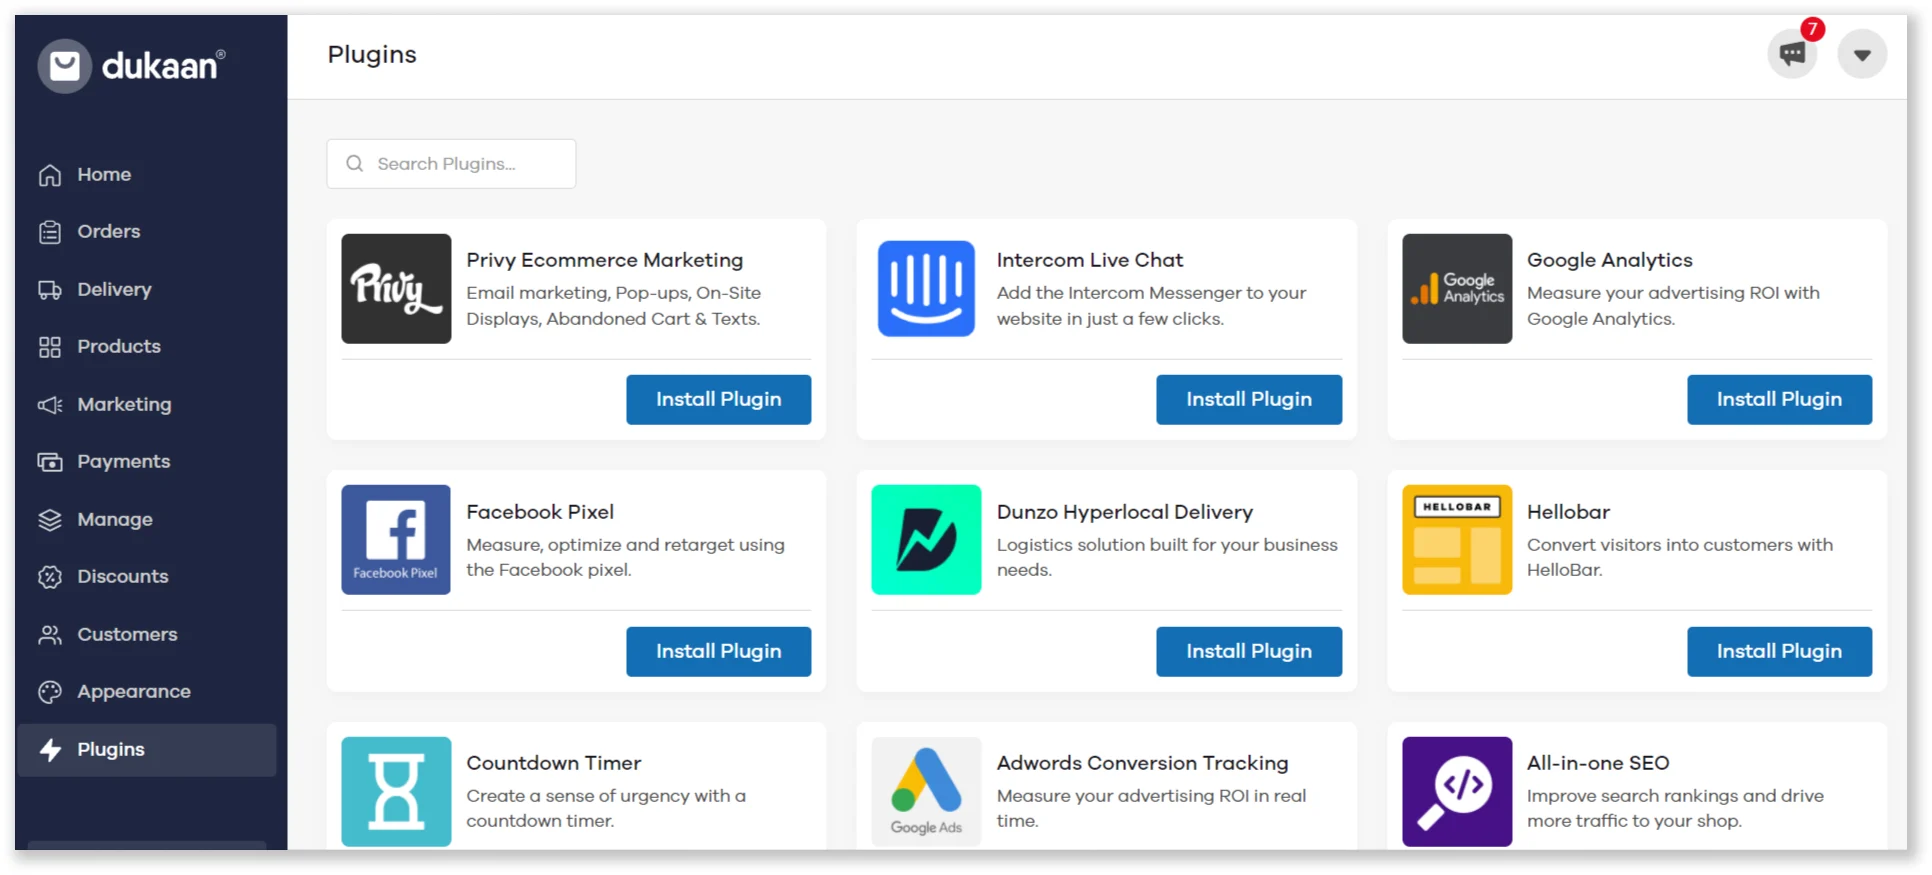The width and height of the screenshot is (1932, 875).
Task: Click the Countdown Timer hourglass icon
Action: [x=396, y=791]
